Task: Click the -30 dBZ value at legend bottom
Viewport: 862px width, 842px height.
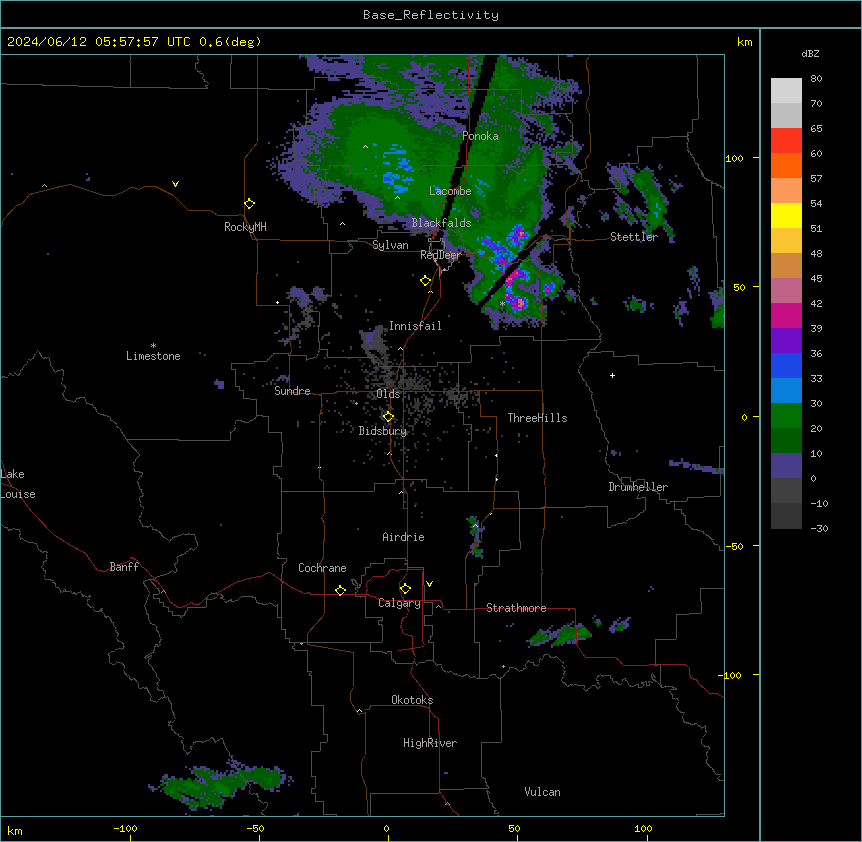Action: point(819,529)
